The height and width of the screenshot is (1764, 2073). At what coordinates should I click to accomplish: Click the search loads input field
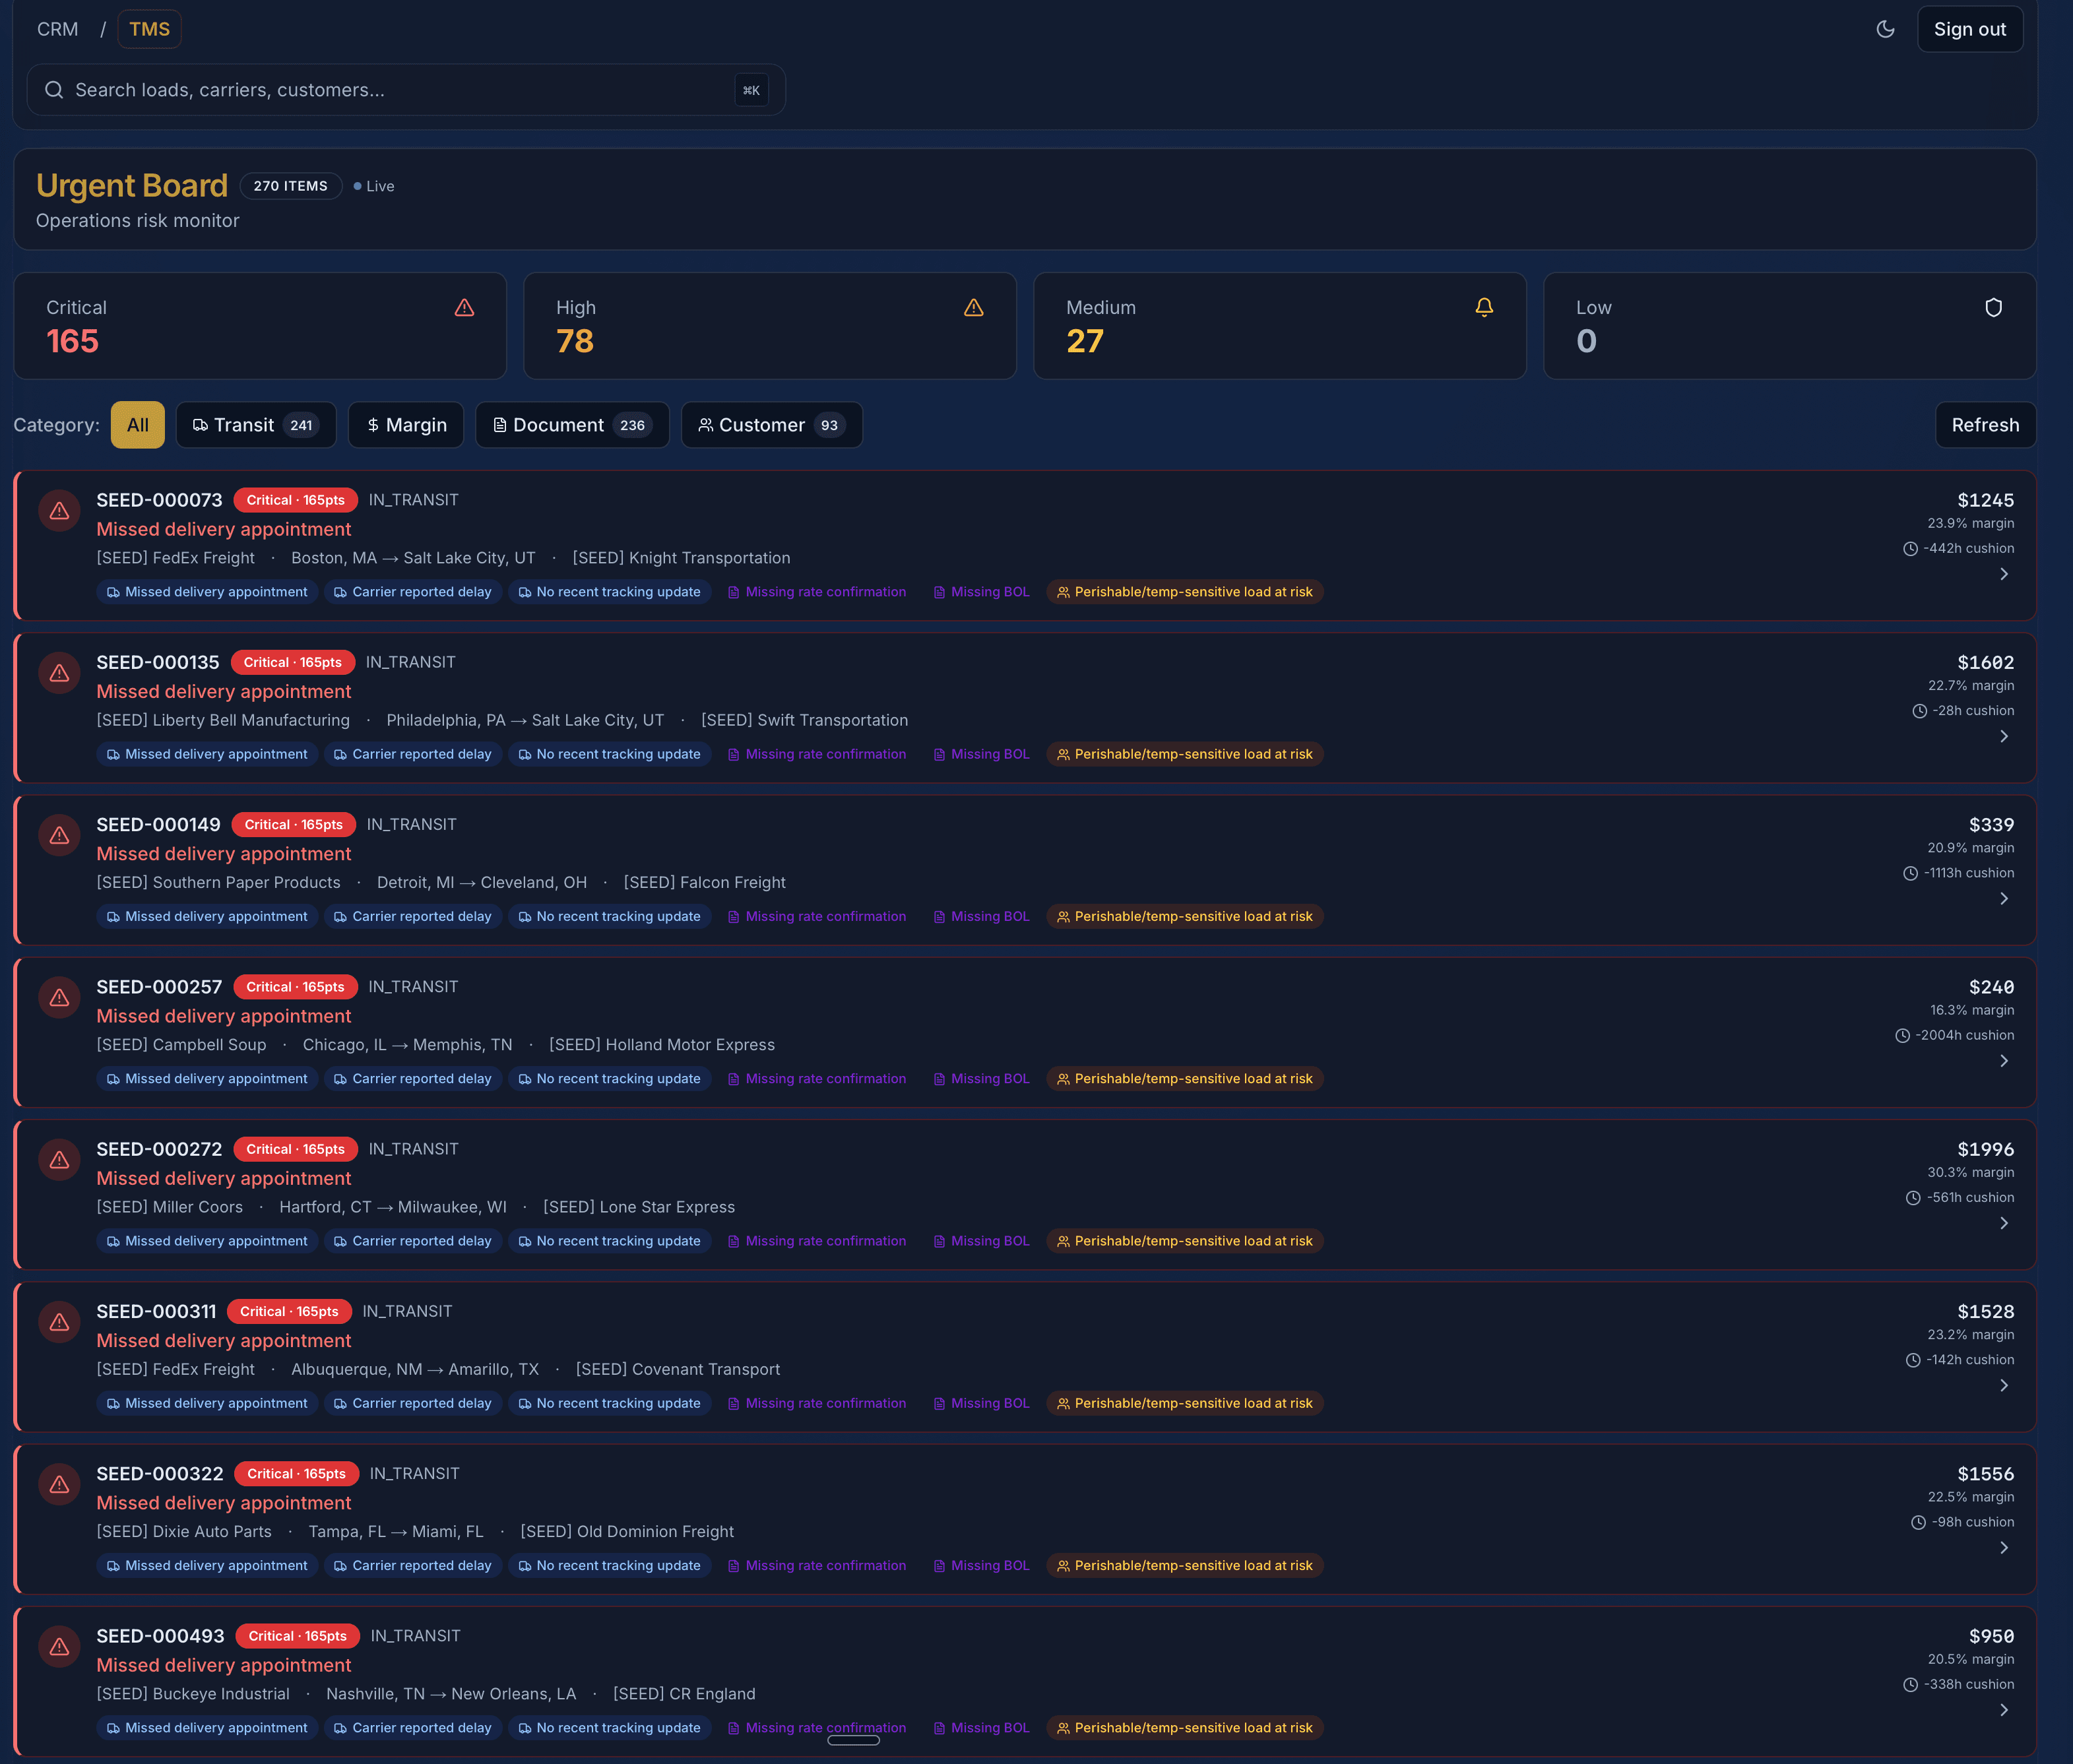click(400, 90)
